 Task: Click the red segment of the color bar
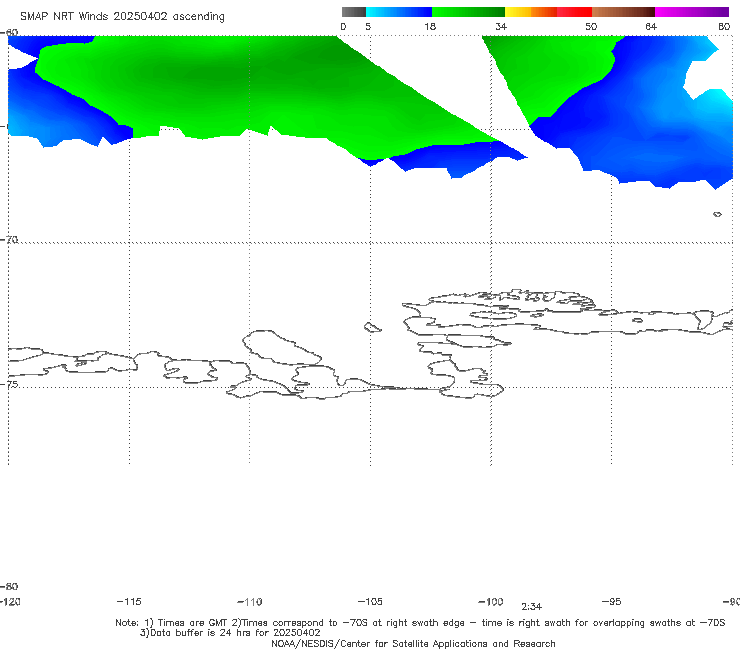tap(574, 12)
